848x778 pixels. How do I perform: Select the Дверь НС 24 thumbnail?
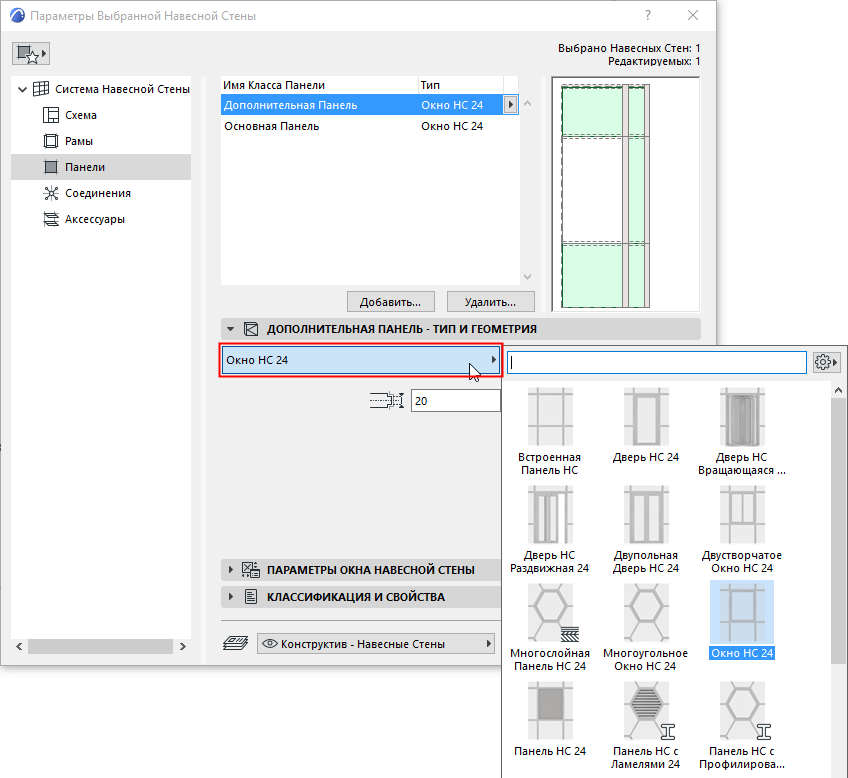pos(645,415)
